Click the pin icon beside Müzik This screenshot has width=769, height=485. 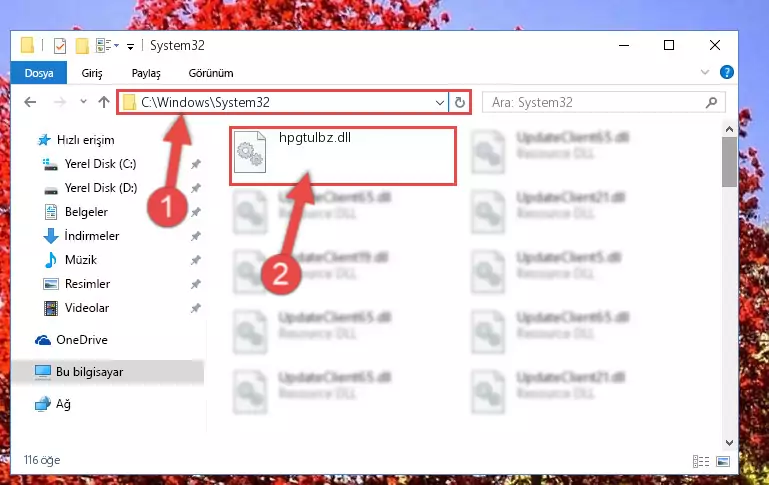(x=196, y=260)
